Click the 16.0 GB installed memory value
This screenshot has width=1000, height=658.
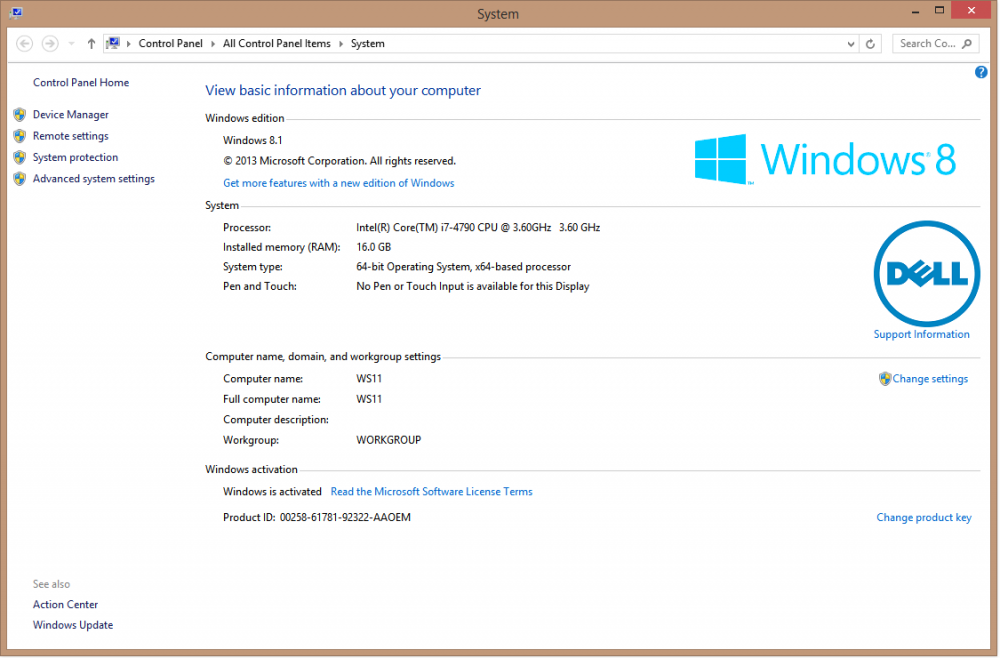[x=373, y=247]
